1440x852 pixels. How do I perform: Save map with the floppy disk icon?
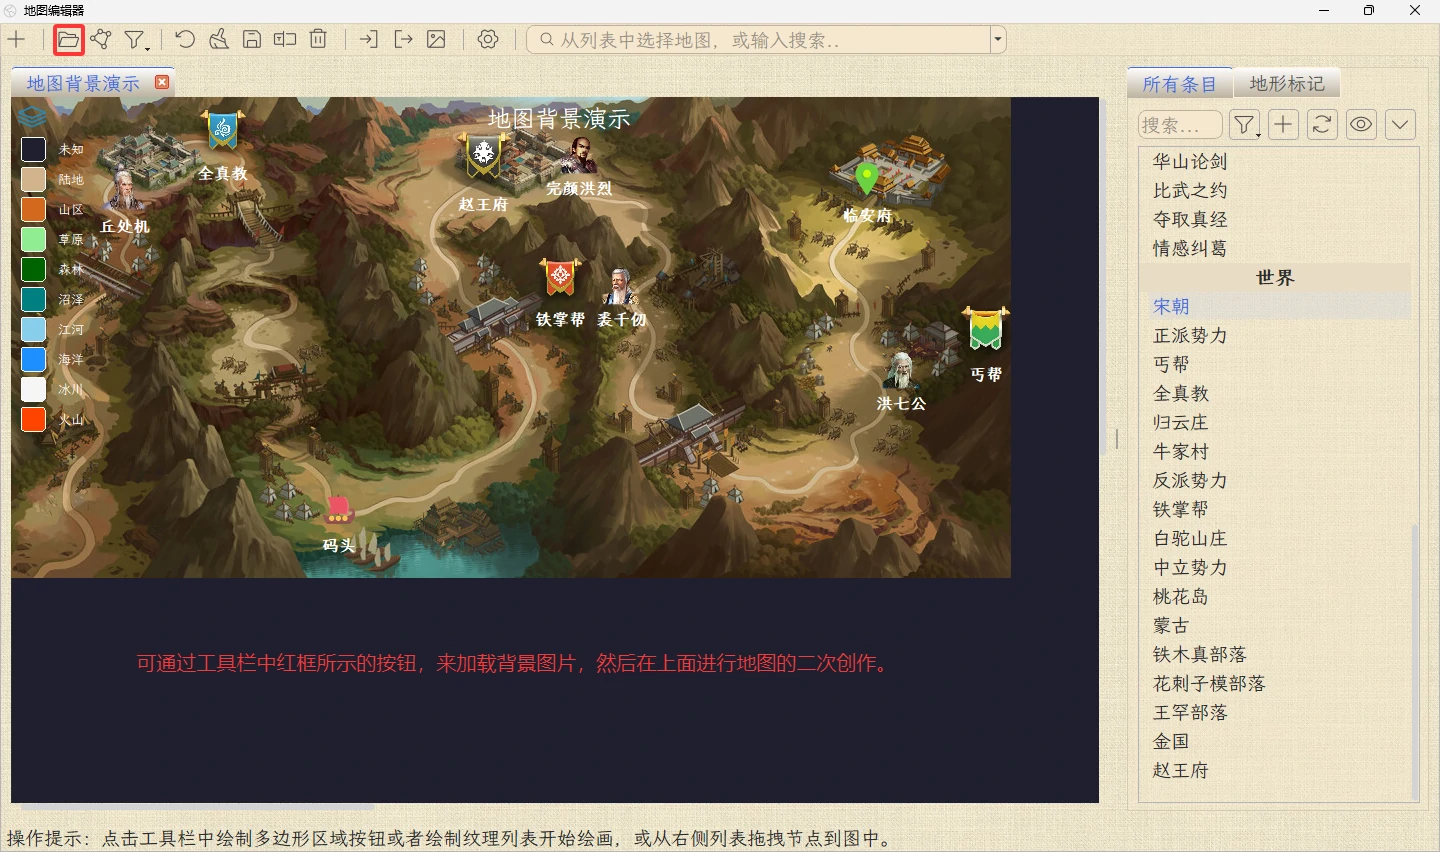click(x=252, y=40)
